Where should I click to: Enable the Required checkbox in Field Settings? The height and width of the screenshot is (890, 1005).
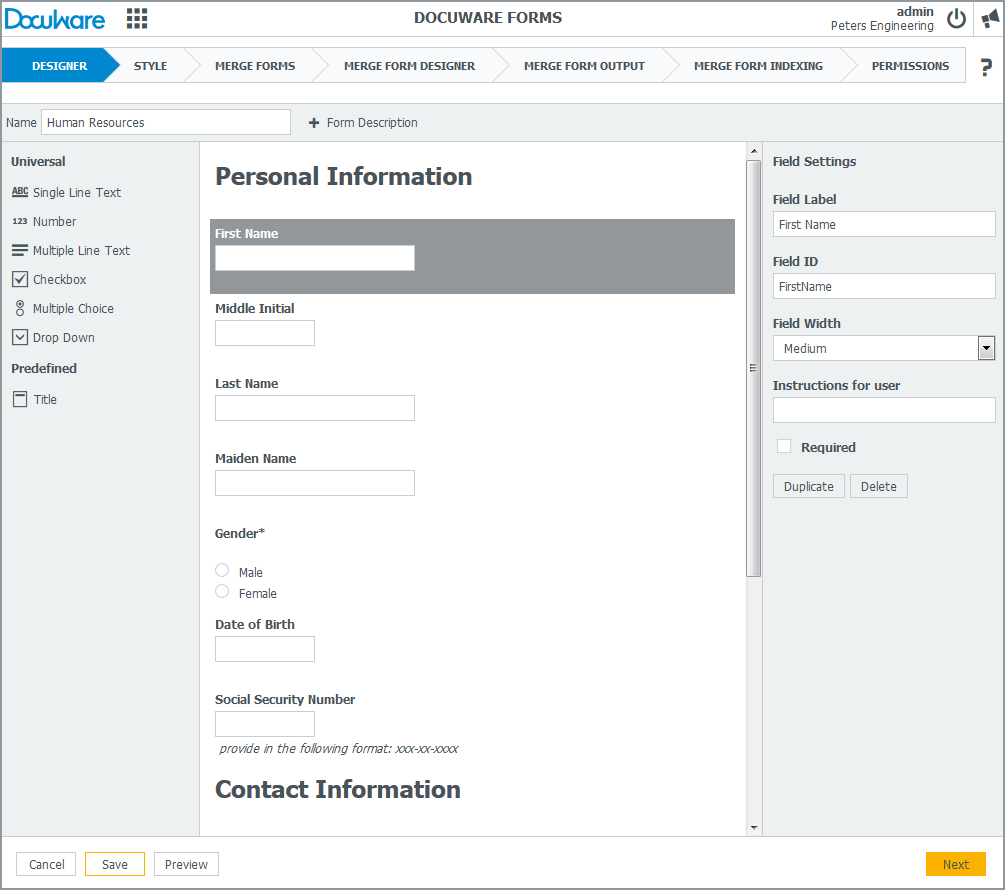point(784,446)
